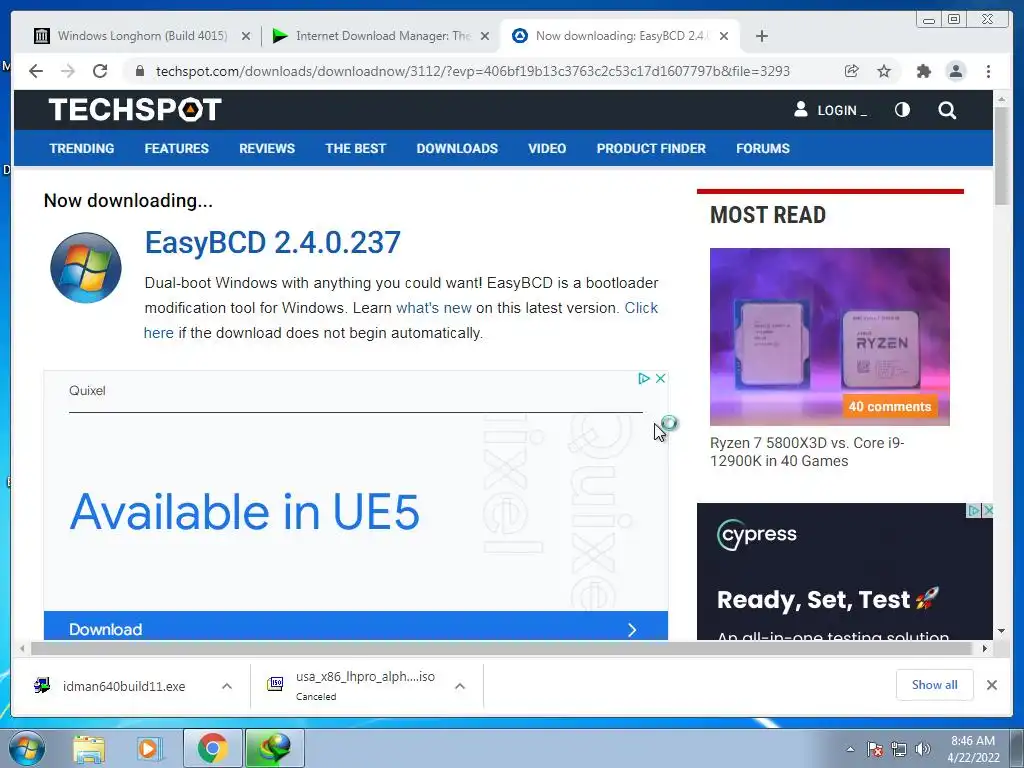Go back to the previous page
Image resolution: width=1024 pixels, height=768 pixels.
[36, 71]
